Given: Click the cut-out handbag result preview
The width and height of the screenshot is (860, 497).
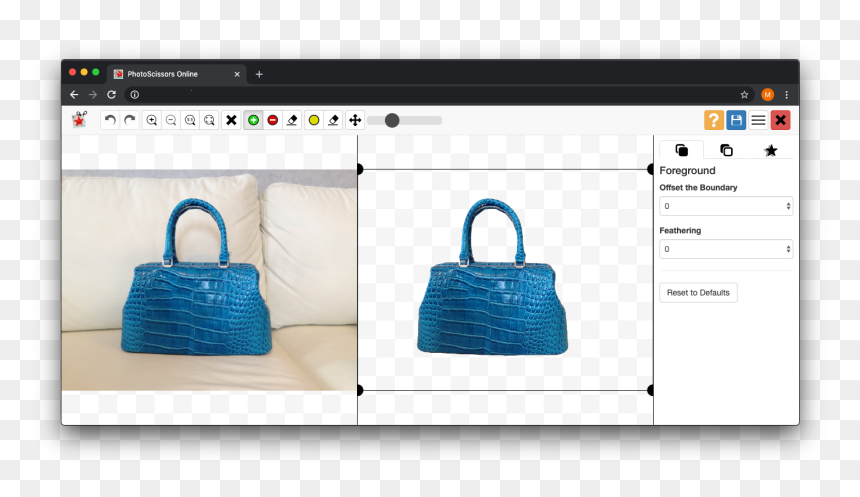Looking at the screenshot, I should coord(493,277).
